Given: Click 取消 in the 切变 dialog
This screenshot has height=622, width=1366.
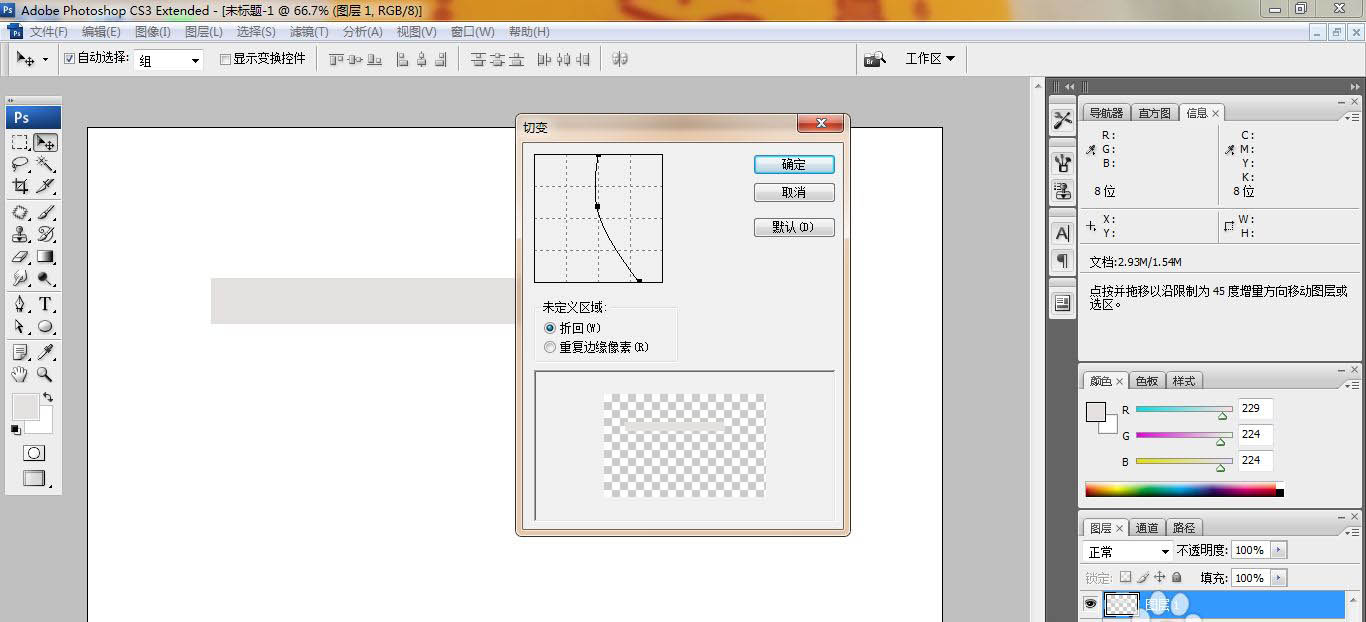Looking at the screenshot, I should coord(794,192).
